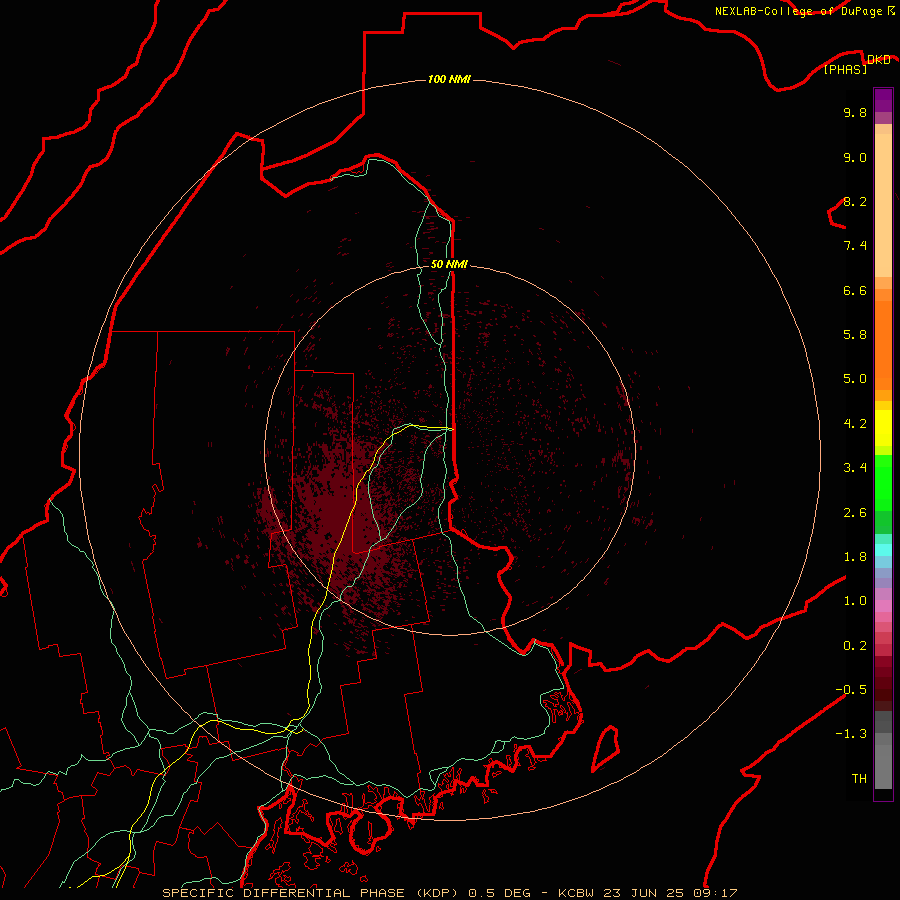Click the -1.3 scale value

(851, 734)
